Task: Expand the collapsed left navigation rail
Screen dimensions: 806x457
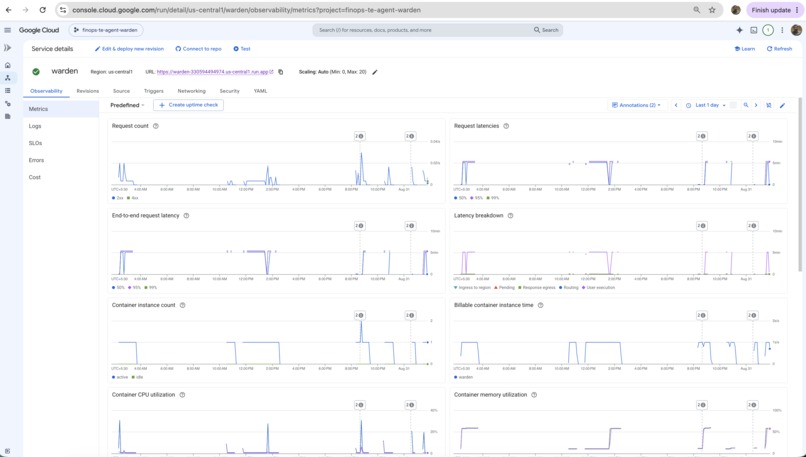Action: click(x=7, y=48)
